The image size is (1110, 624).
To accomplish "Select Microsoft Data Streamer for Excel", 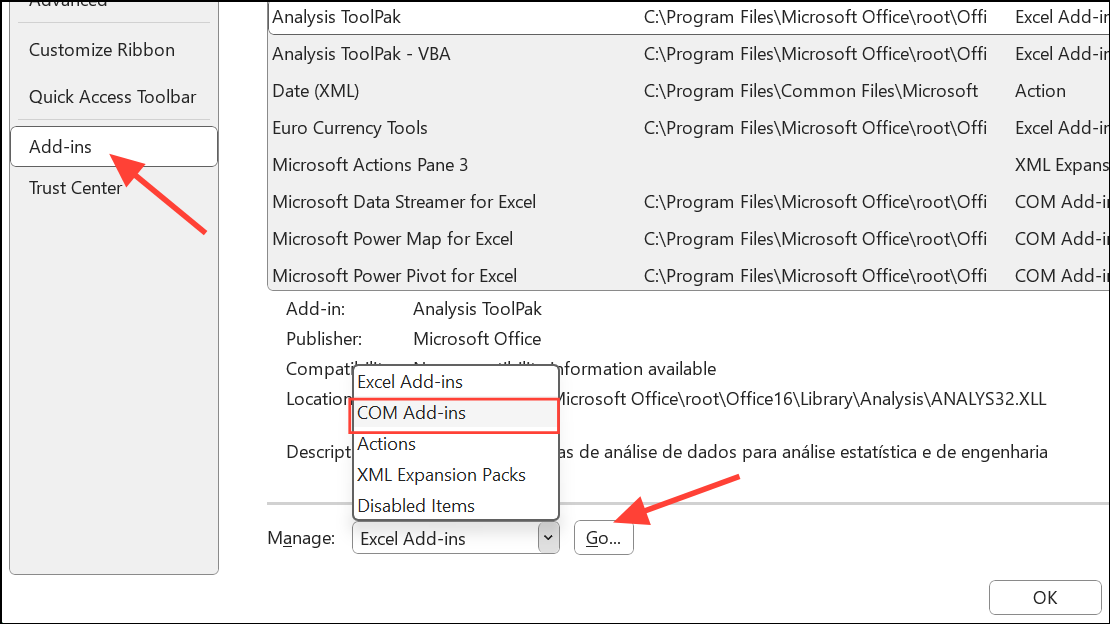I will (404, 201).
